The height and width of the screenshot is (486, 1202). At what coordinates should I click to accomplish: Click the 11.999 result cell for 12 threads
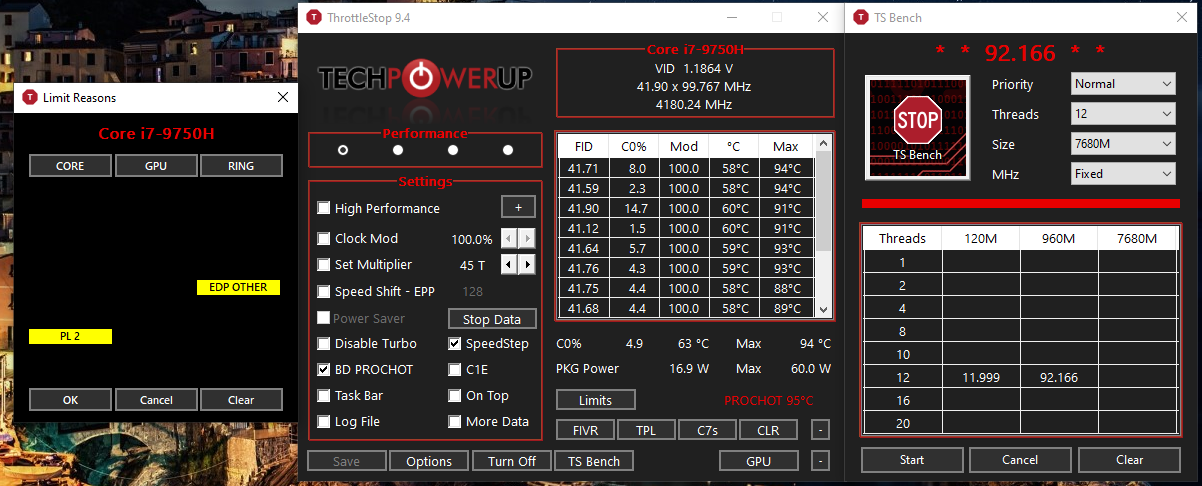[981, 379]
